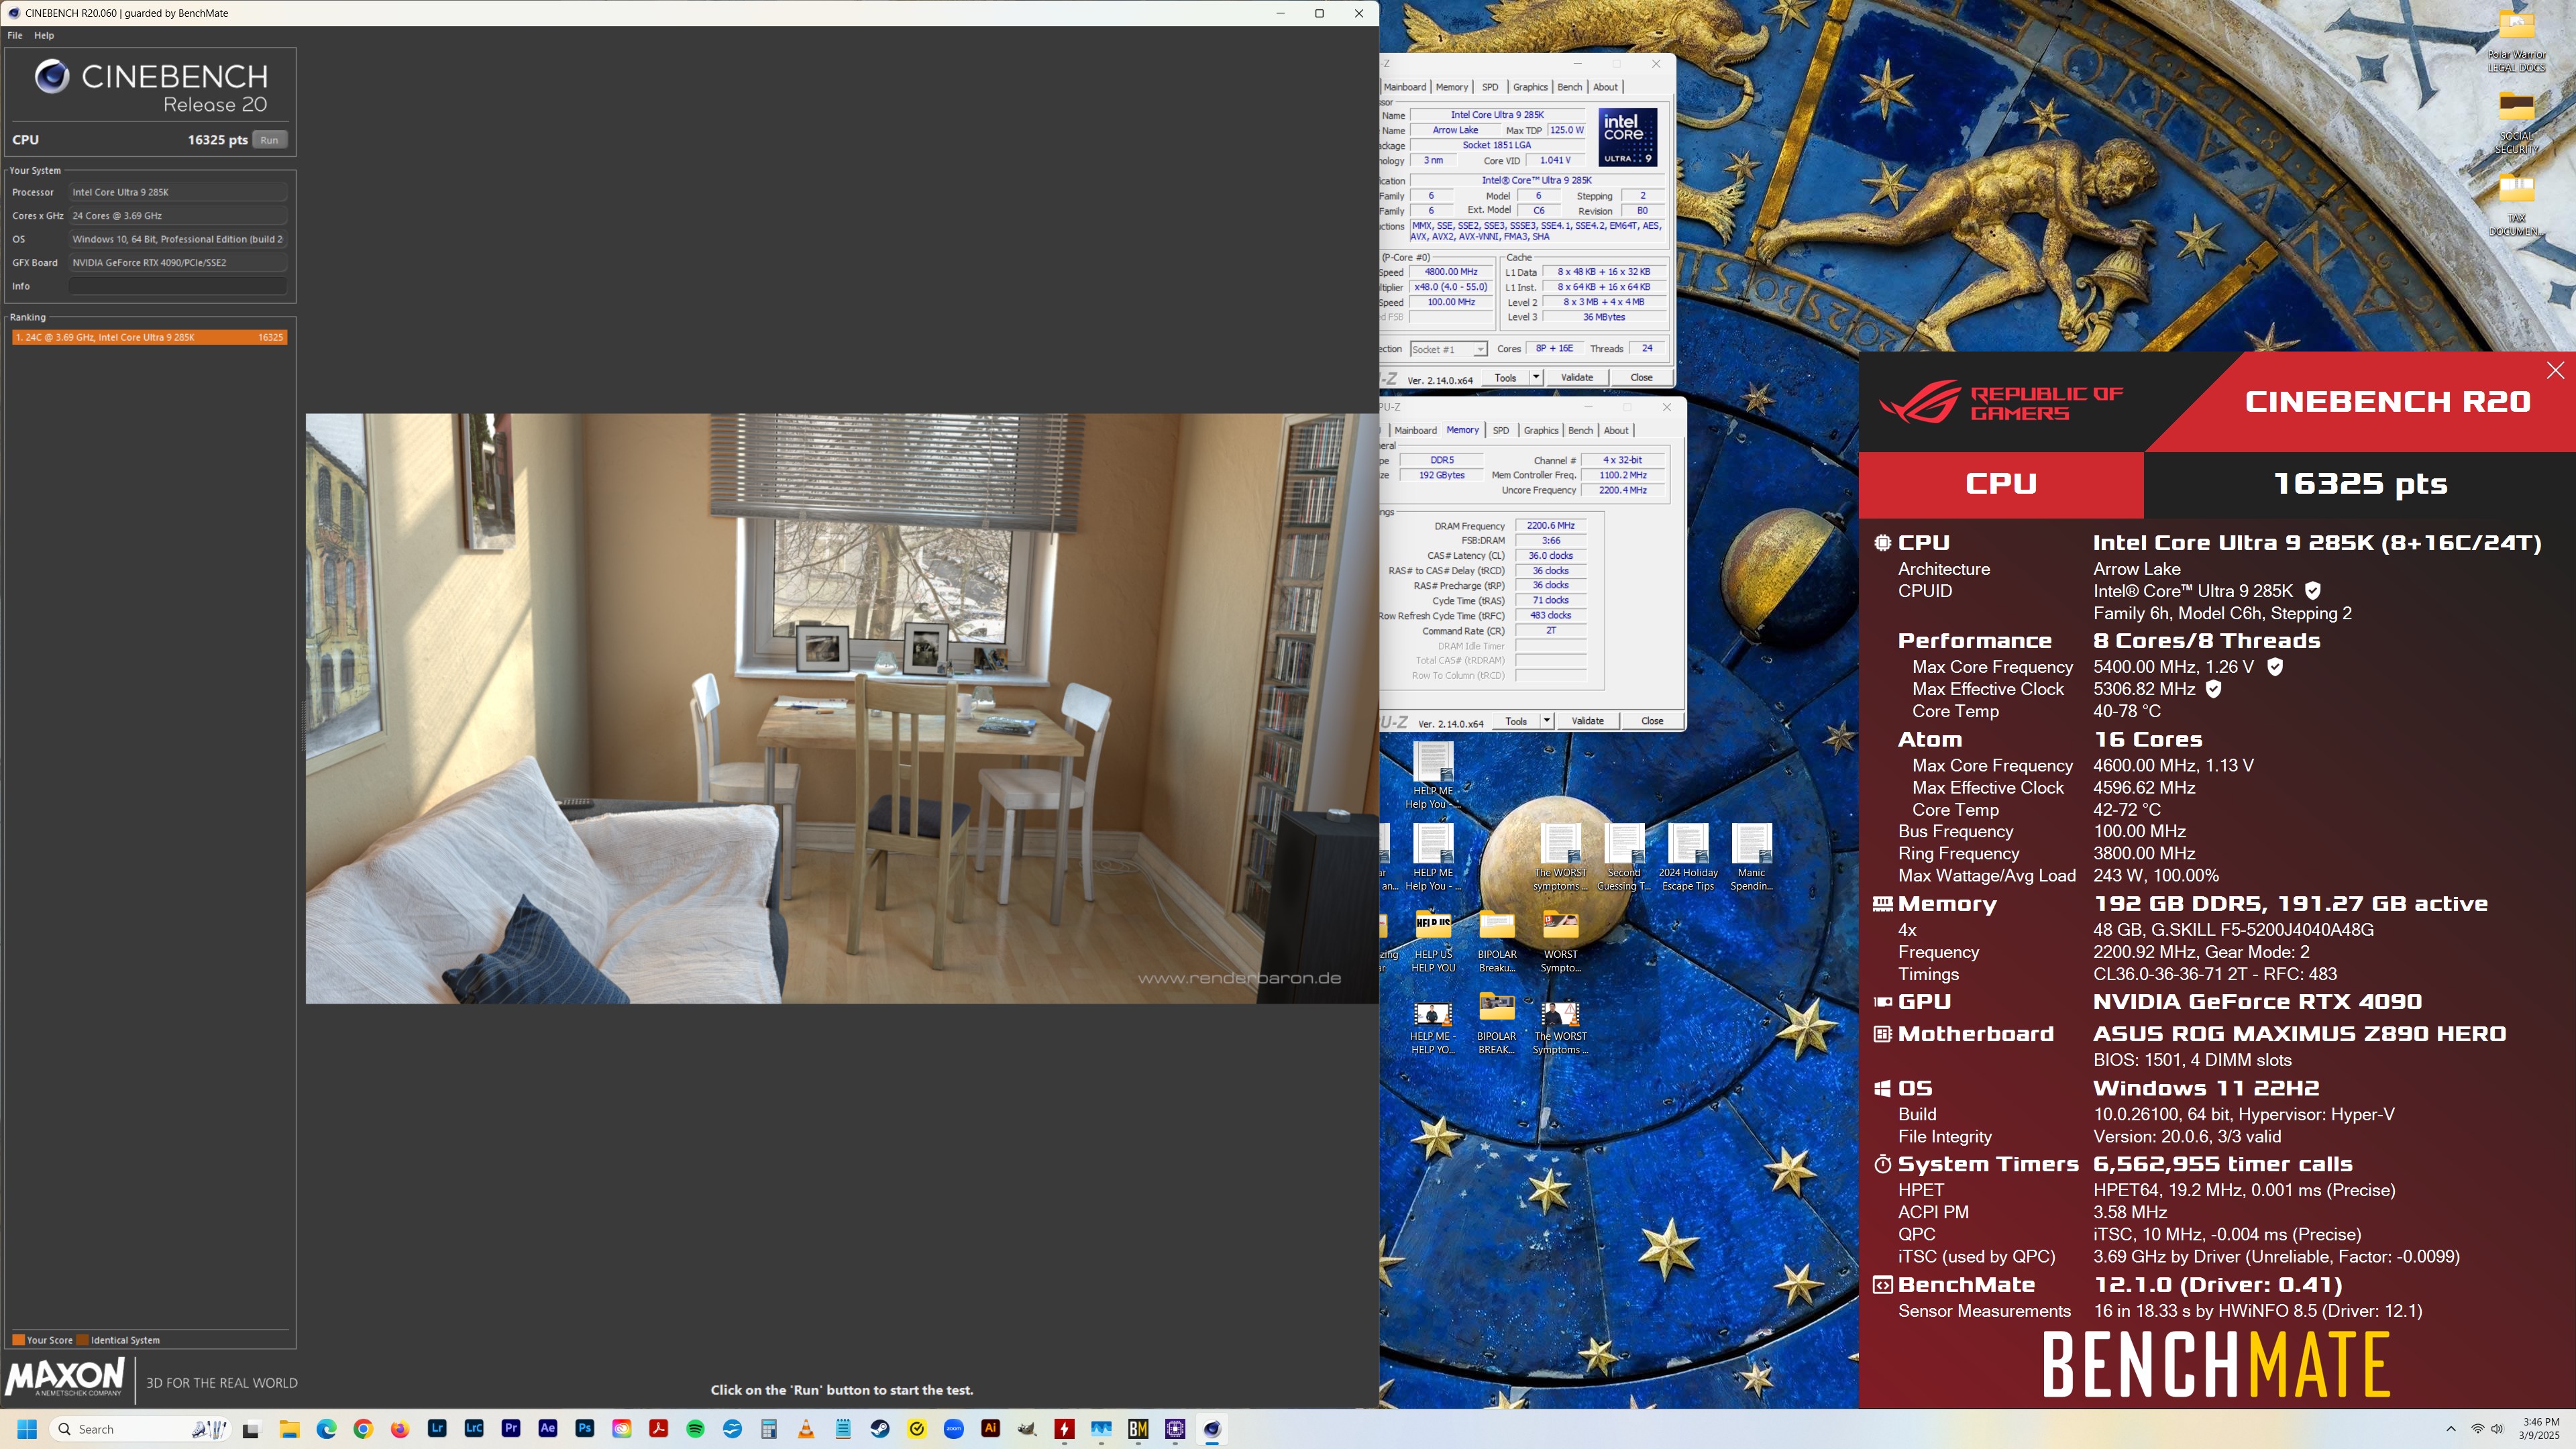Open the Polar Warrior LEGAL DOCS folder
This screenshot has width=2576, height=1449.
pyautogui.click(x=2516, y=41)
